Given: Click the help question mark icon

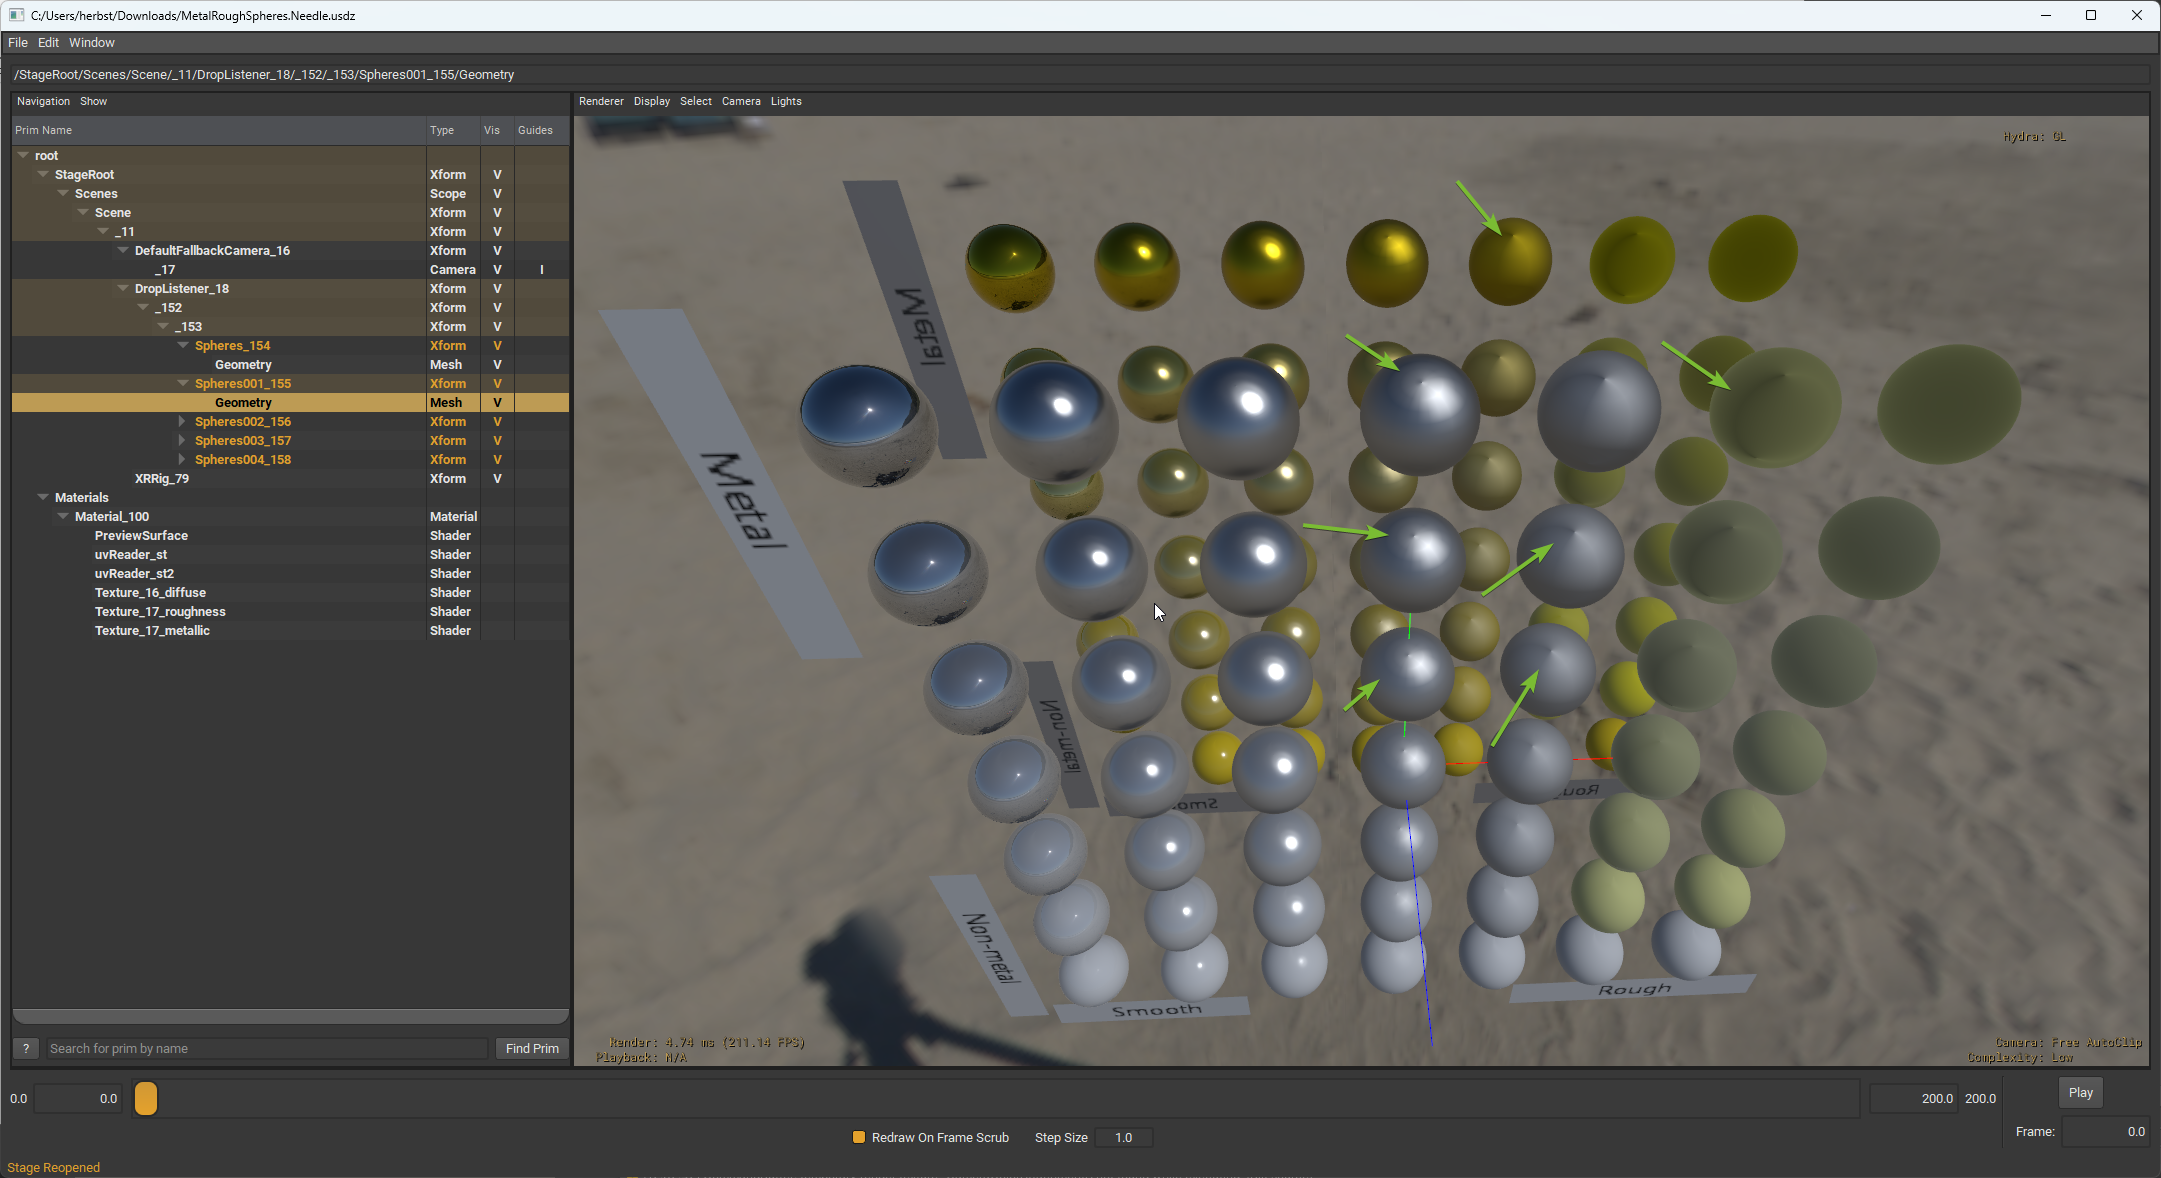Looking at the screenshot, I should pyautogui.click(x=25, y=1048).
